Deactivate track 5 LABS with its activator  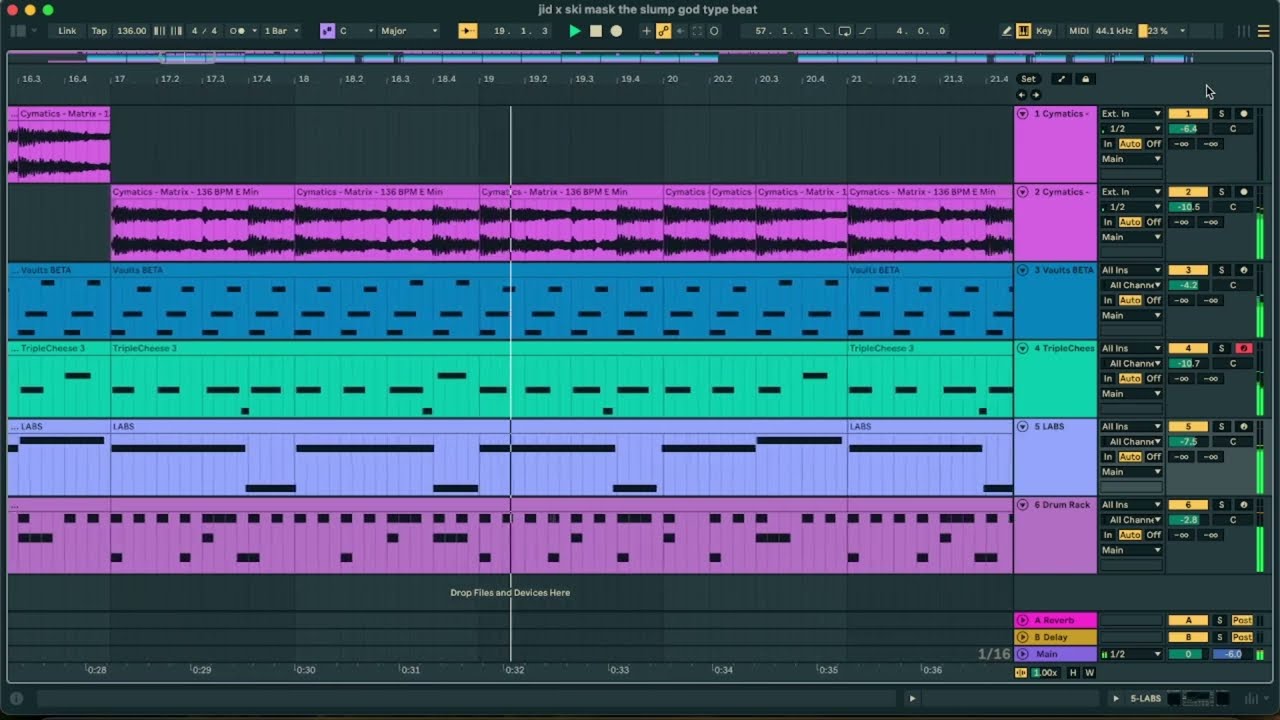(1188, 427)
